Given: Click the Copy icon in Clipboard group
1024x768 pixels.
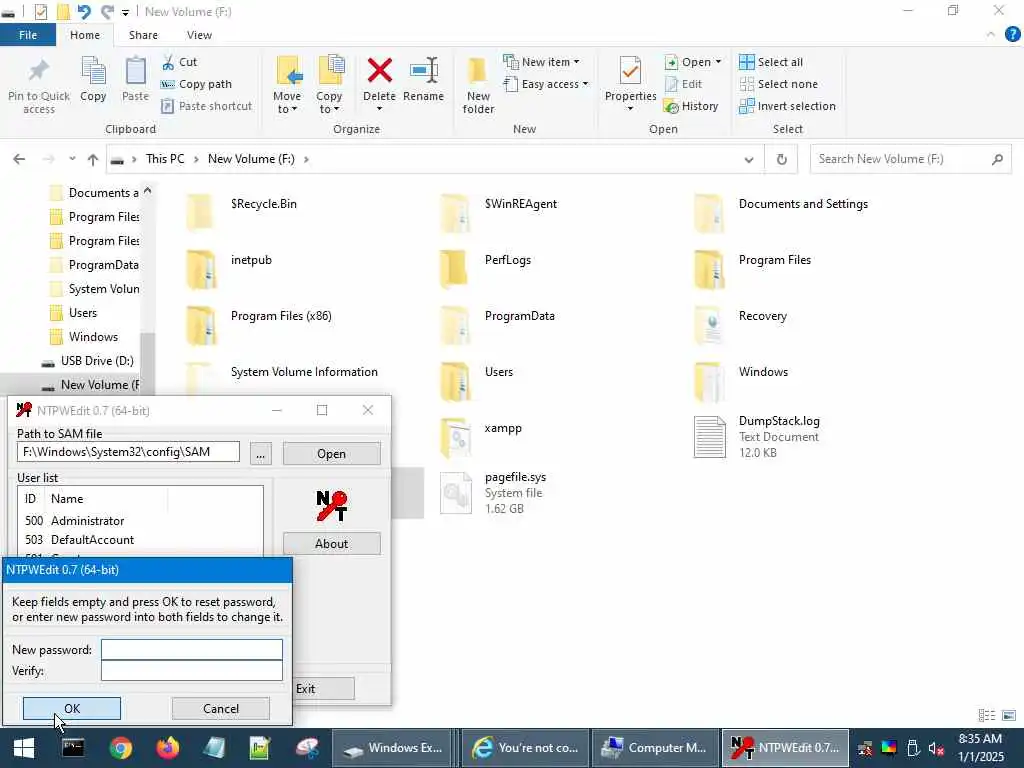Looking at the screenshot, I should point(93,71).
